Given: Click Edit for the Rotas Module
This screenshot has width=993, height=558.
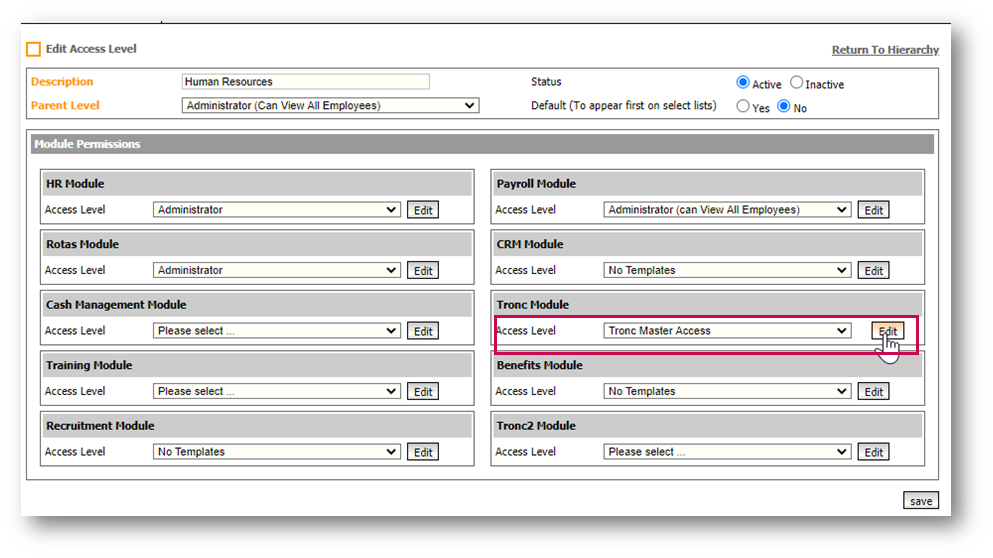Looking at the screenshot, I should pyautogui.click(x=423, y=270).
